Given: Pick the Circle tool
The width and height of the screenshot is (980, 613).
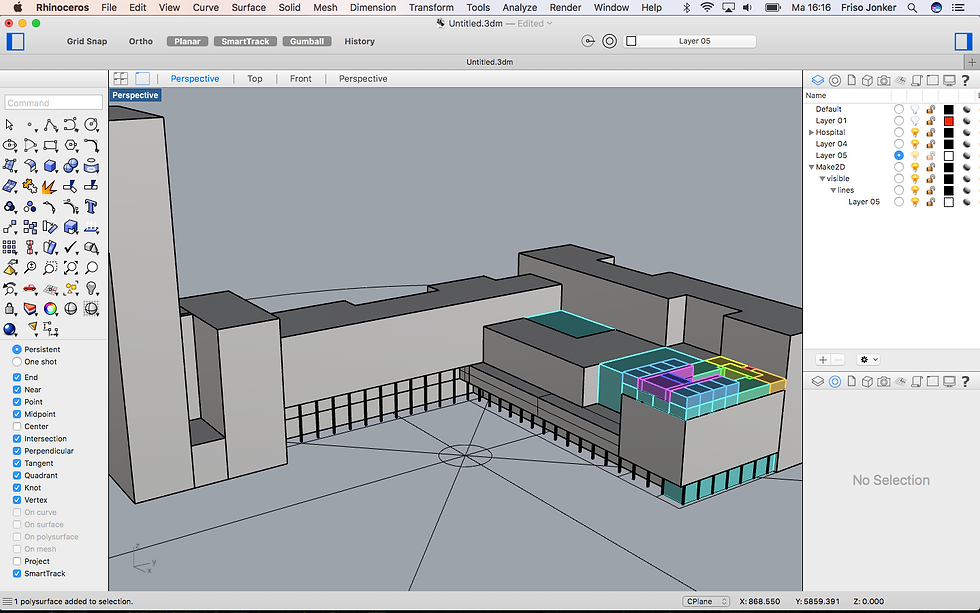Looking at the screenshot, I should (x=91, y=125).
